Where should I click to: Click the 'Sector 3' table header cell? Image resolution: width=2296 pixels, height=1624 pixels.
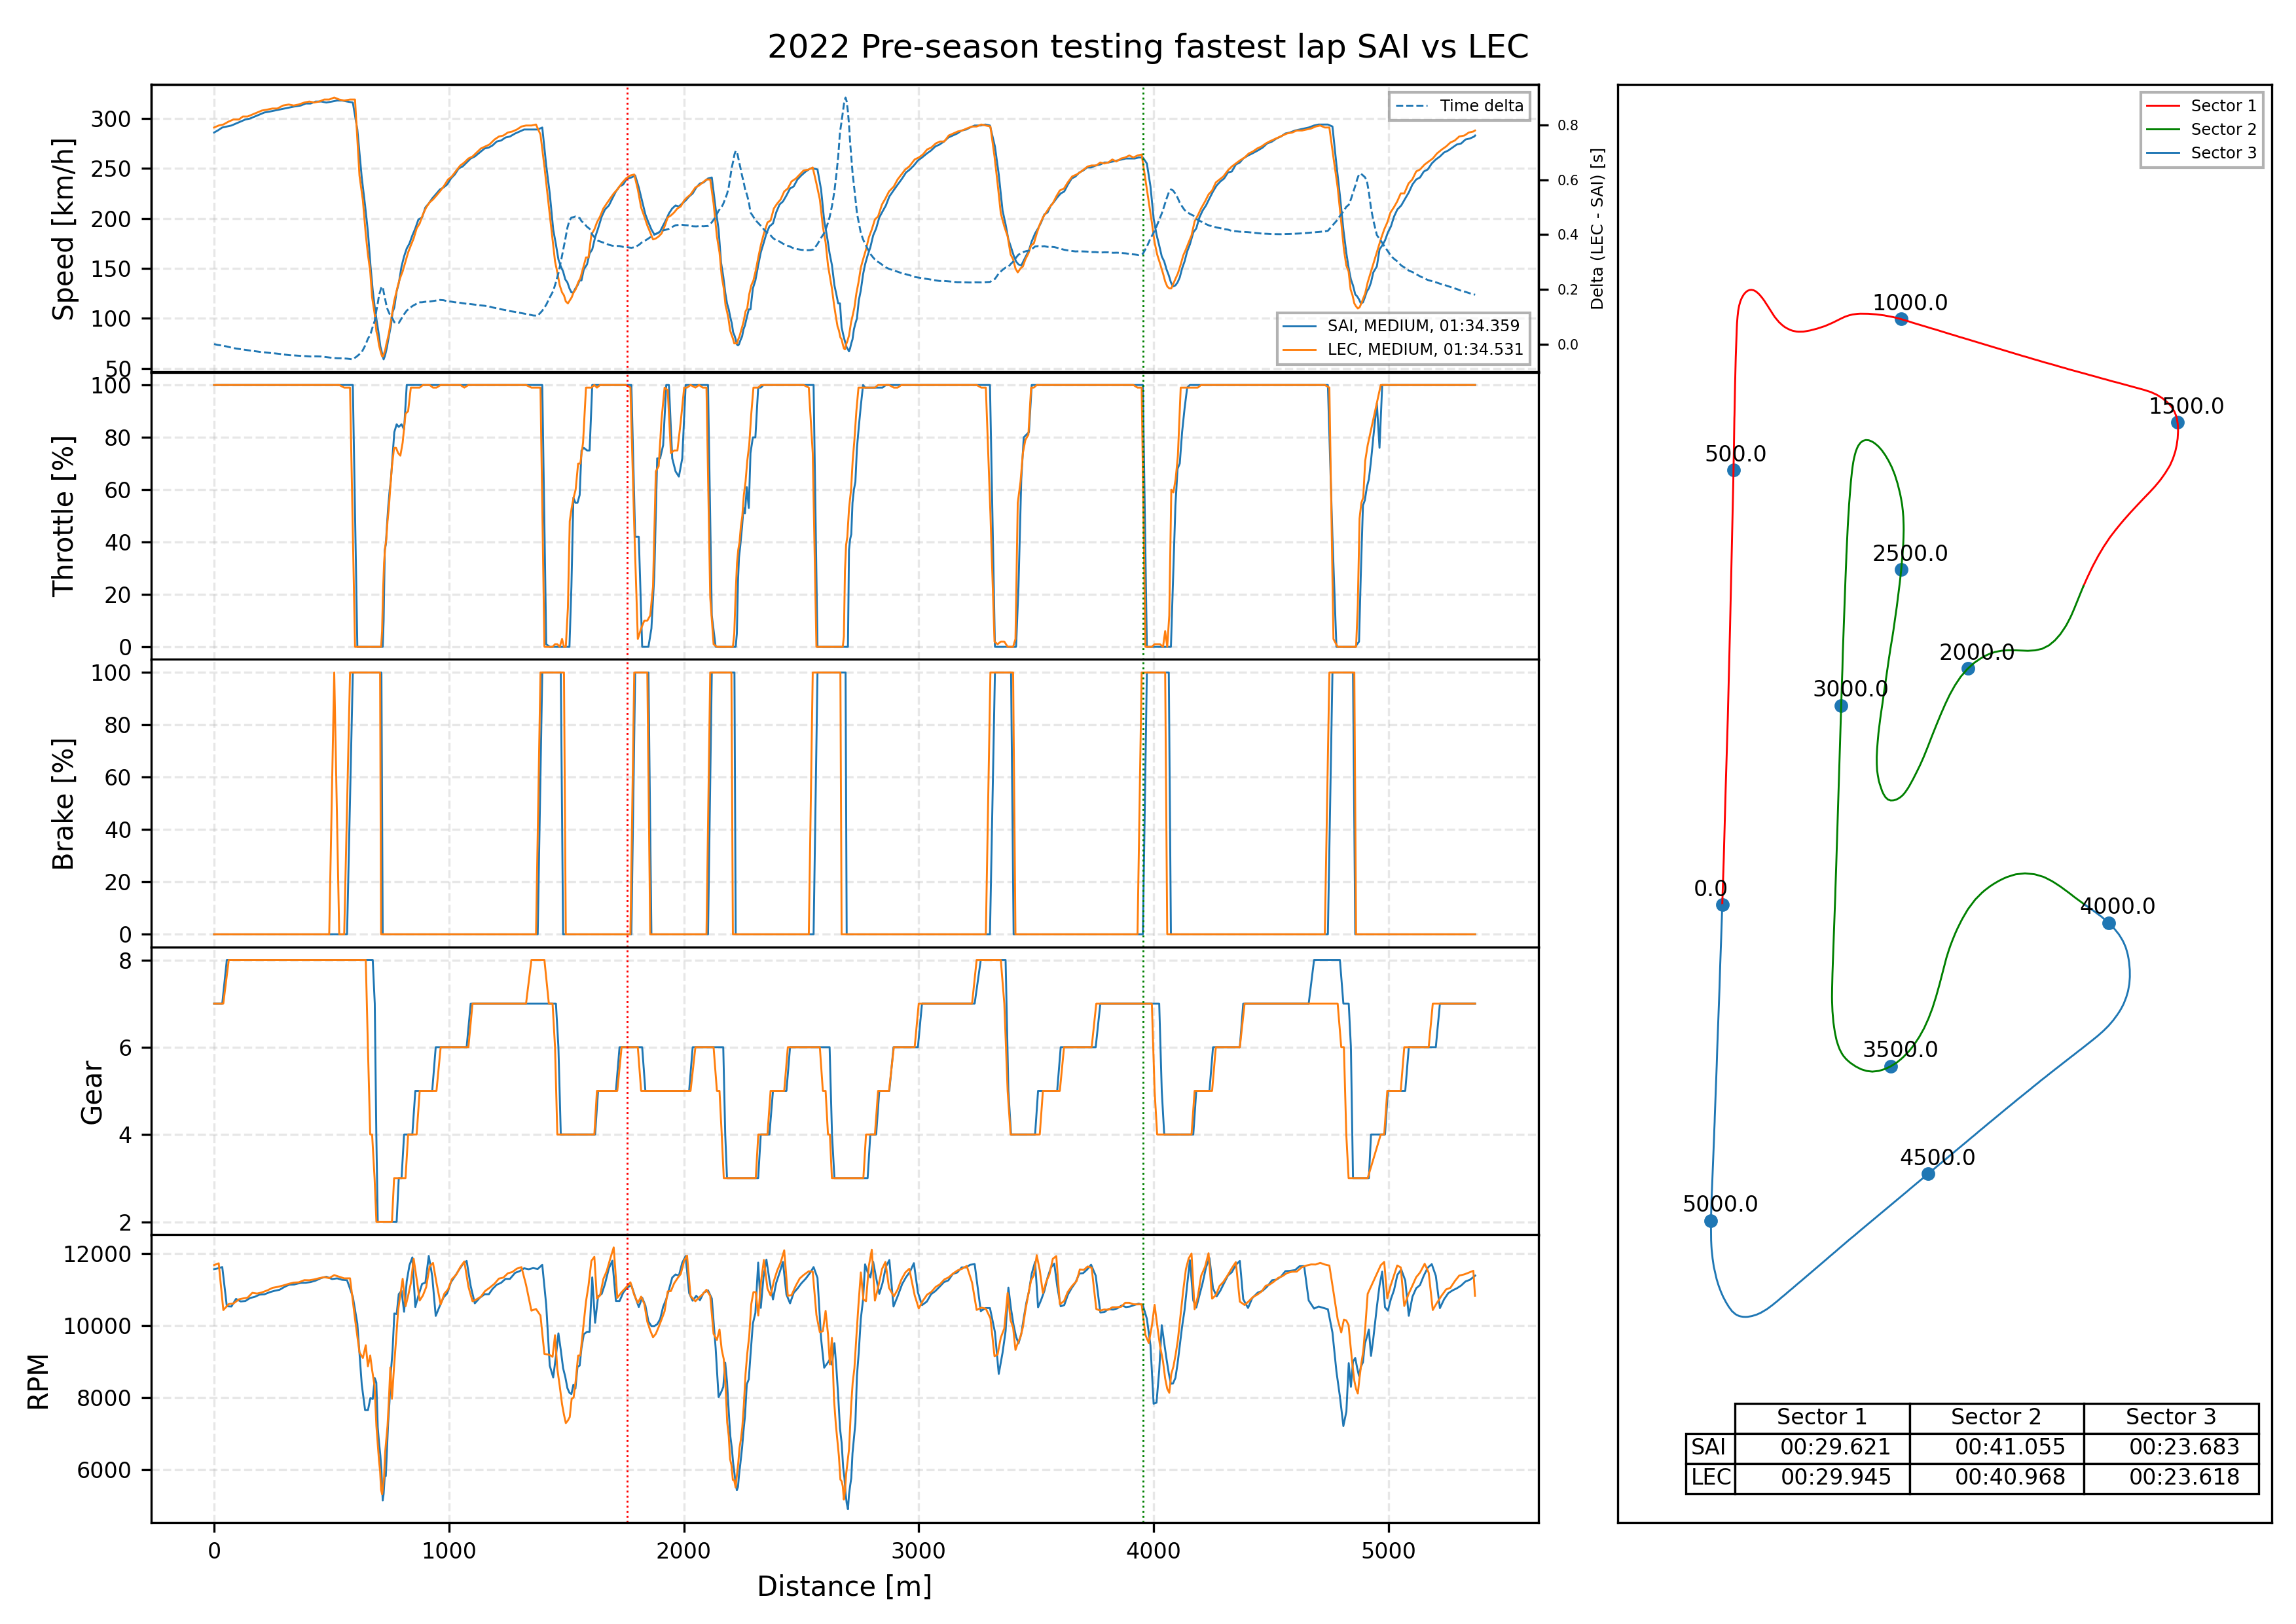(x=2171, y=1418)
